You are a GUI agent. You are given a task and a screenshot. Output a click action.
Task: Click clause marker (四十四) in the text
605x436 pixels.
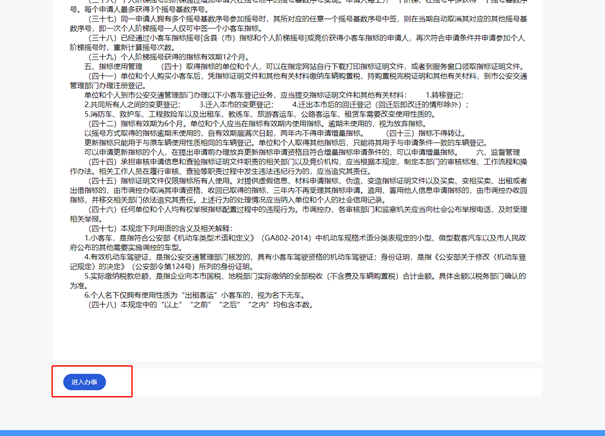click(x=103, y=162)
